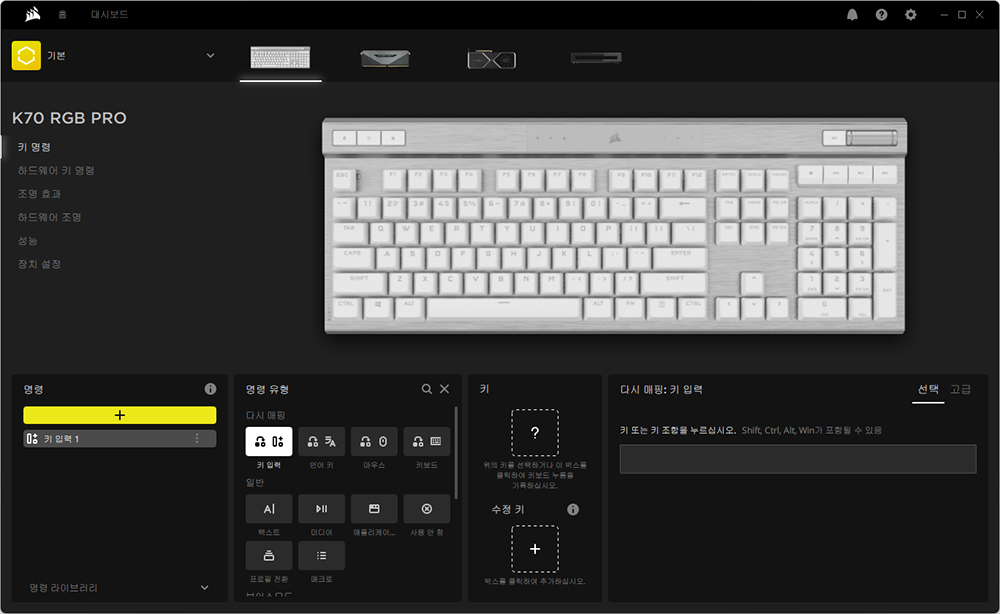Expand the 명령 라이브러리 section
This screenshot has height=614, width=1000.
pyautogui.click(x=119, y=587)
